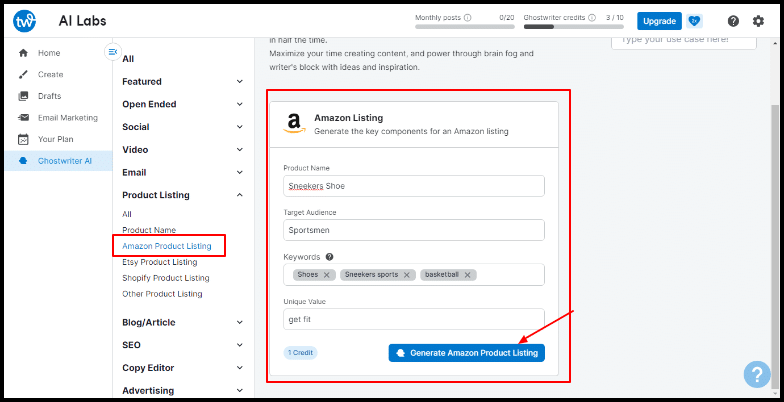Remove the Shoes keyword tag
784x402 pixels.
coord(326,275)
